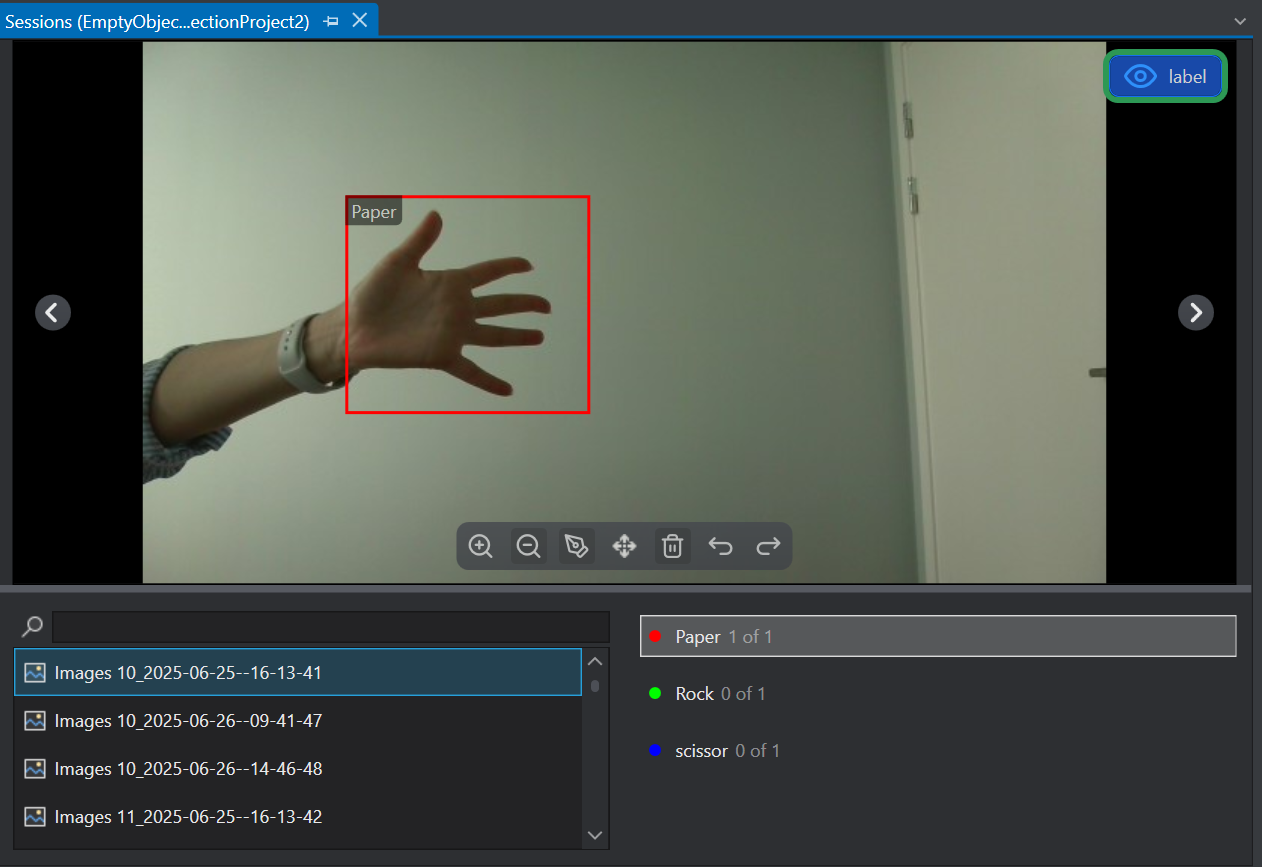1262x867 pixels.
Task: Click the red Paper color dot
Action: pyautogui.click(x=655, y=636)
